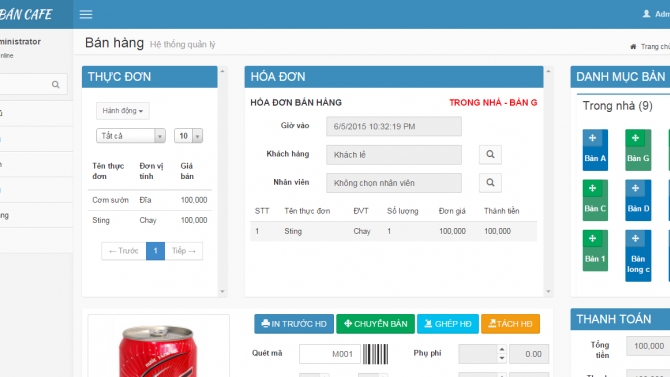Open the Tất cả category dropdown
Image resolution: width=670 pixels, height=377 pixels.
tap(130, 136)
